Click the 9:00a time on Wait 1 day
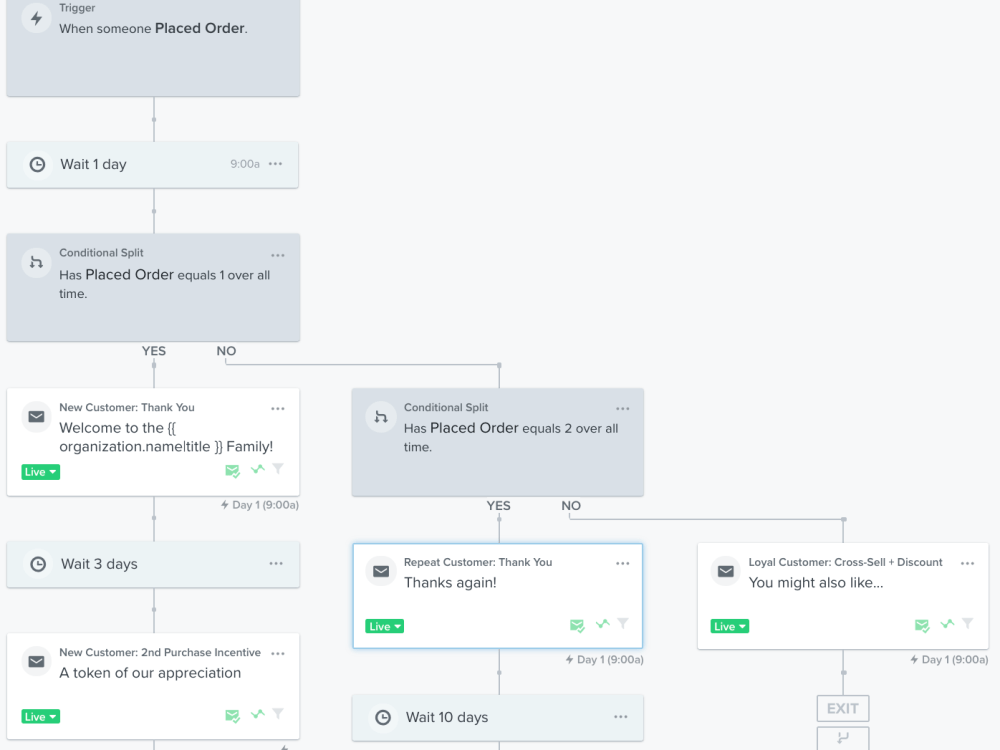Image resolution: width=1000 pixels, height=750 pixels. point(245,164)
